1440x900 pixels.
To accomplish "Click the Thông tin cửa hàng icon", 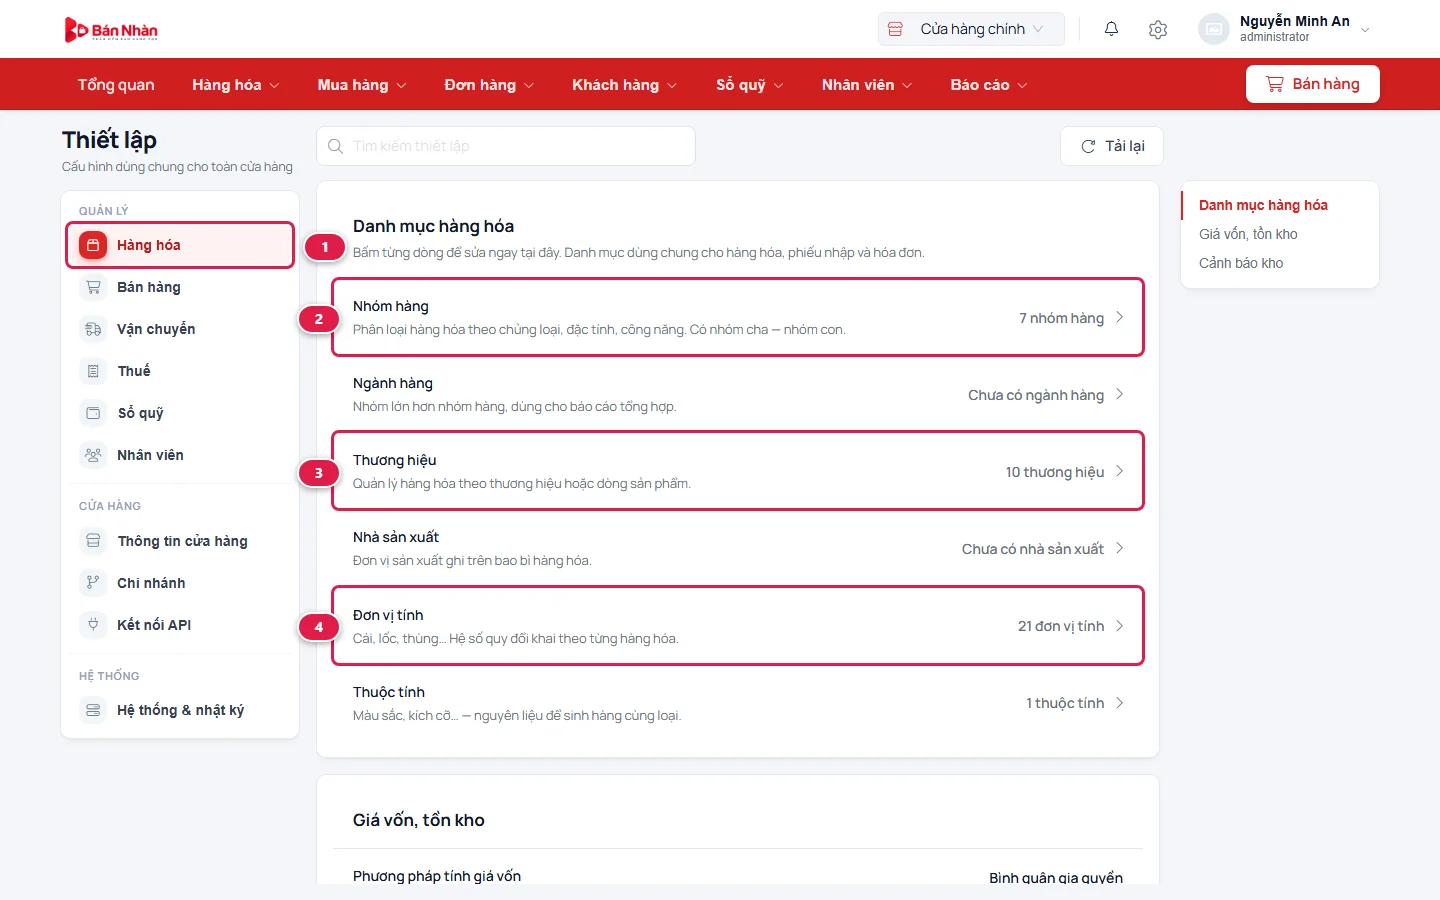I will point(93,541).
